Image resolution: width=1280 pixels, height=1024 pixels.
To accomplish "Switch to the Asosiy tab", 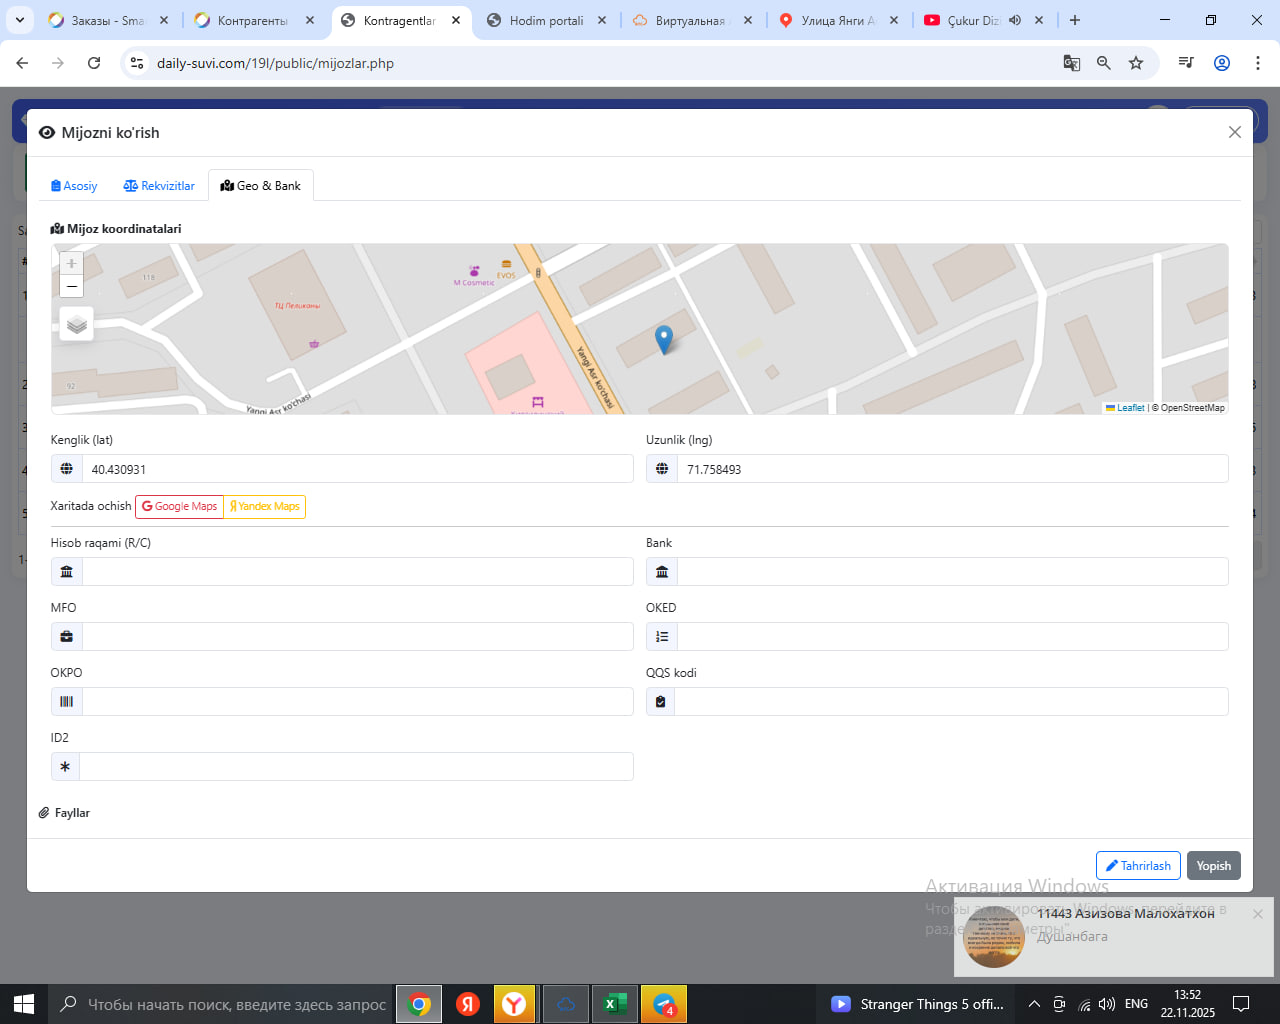I will pyautogui.click(x=74, y=186).
